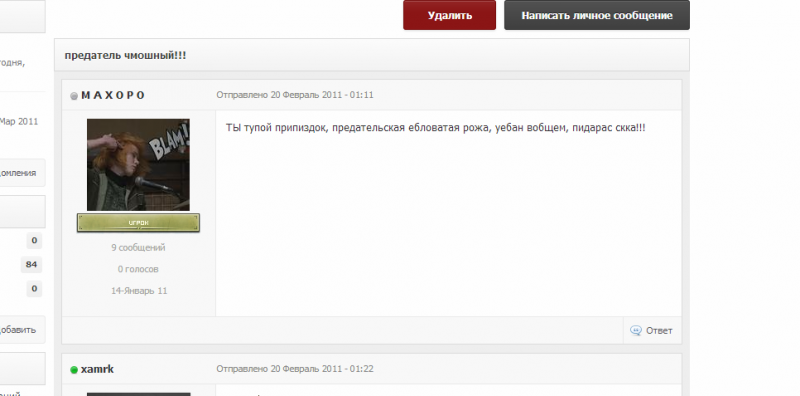
Task: Select the 9 сообщений post count
Action: (x=138, y=248)
